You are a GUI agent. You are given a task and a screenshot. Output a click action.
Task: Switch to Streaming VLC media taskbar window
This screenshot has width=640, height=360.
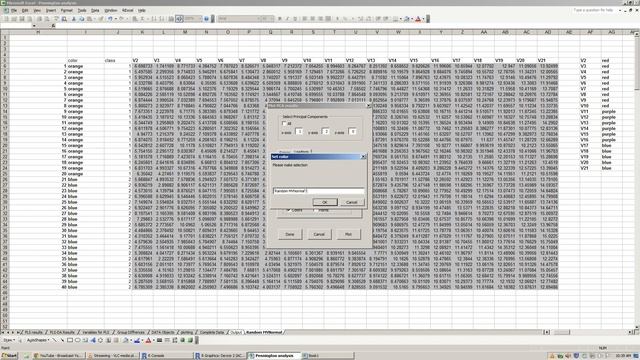coord(112,356)
